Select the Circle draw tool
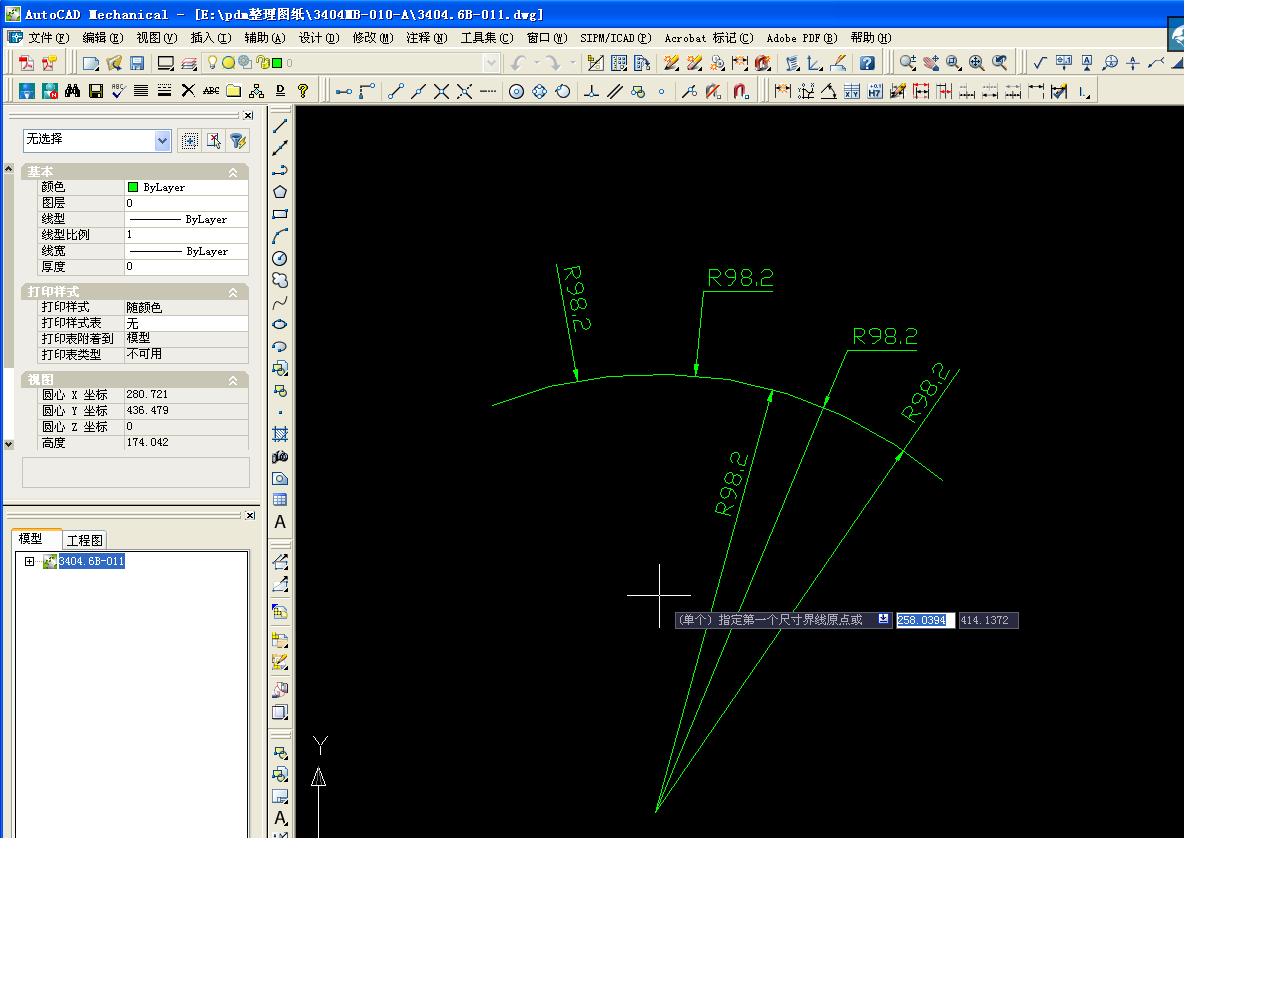Screen dimensions: 1284x999 [280, 258]
